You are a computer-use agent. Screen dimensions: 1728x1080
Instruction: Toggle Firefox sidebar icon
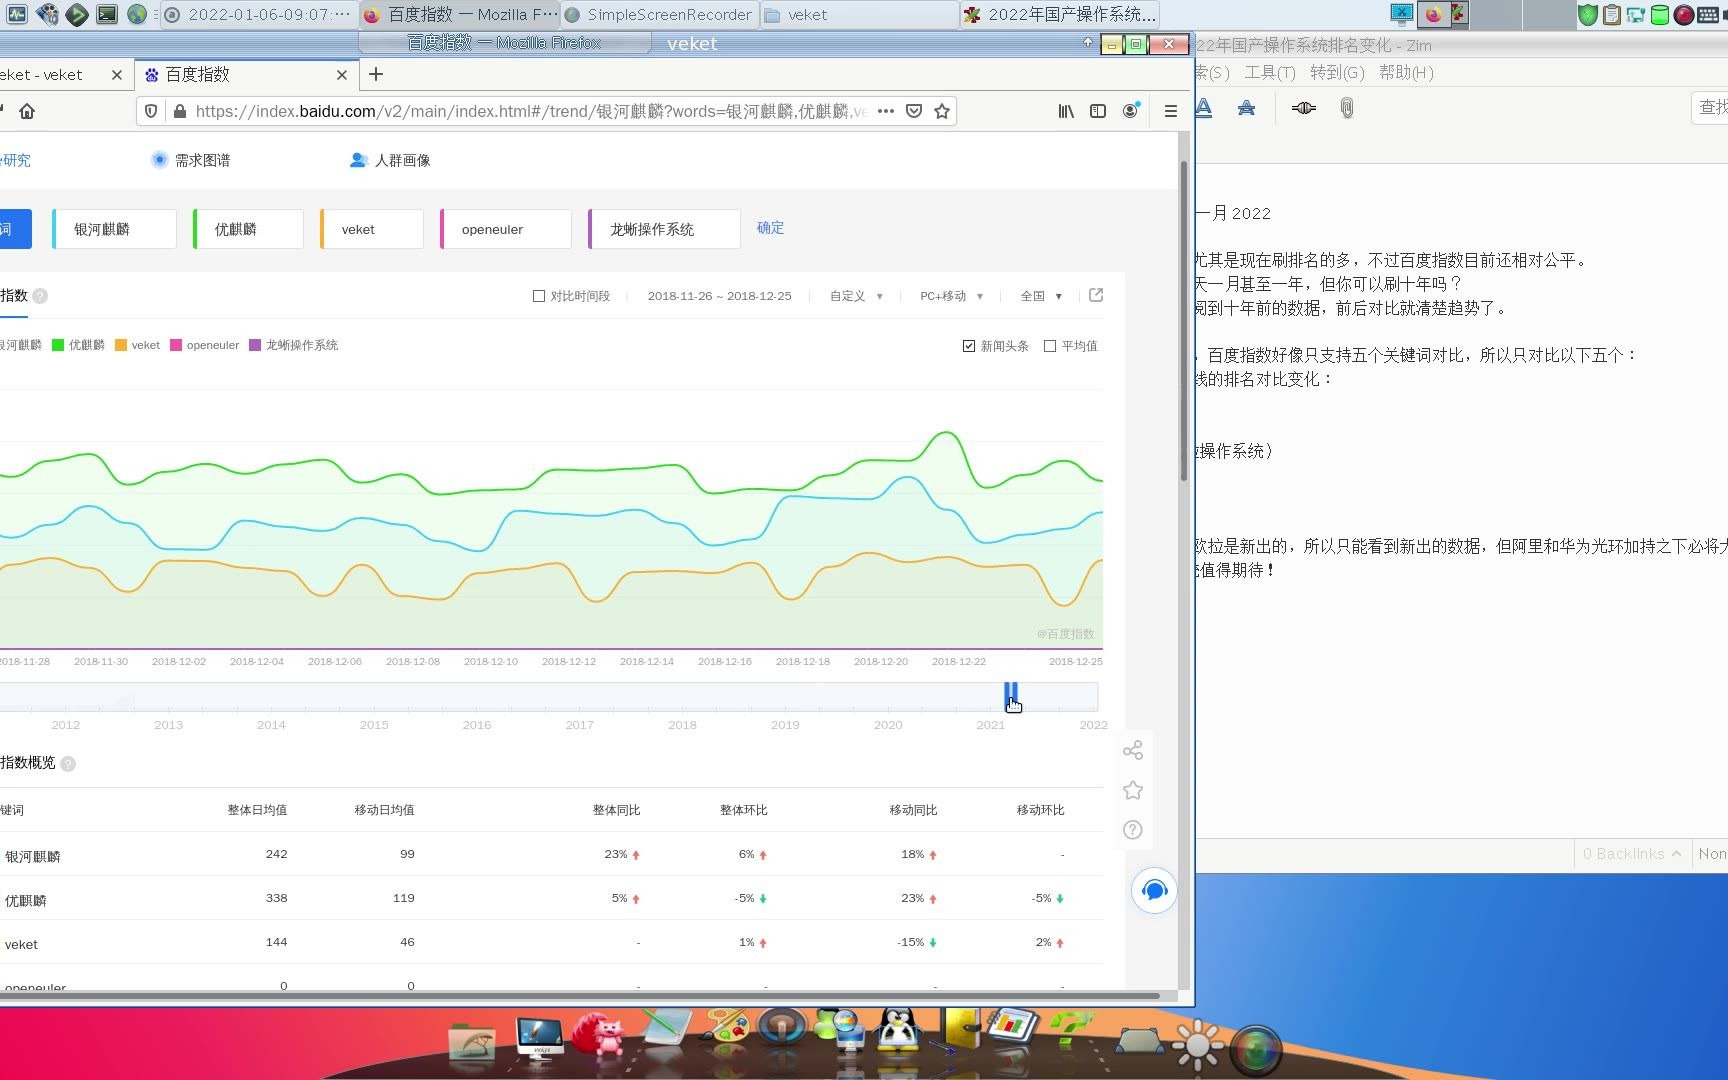1098,111
